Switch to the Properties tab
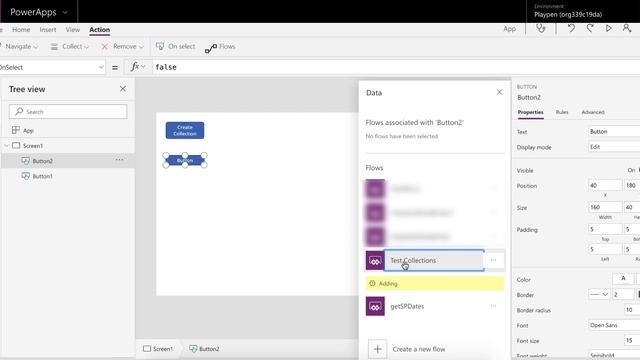Screen dimensions: 640x360 pos(530,112)
